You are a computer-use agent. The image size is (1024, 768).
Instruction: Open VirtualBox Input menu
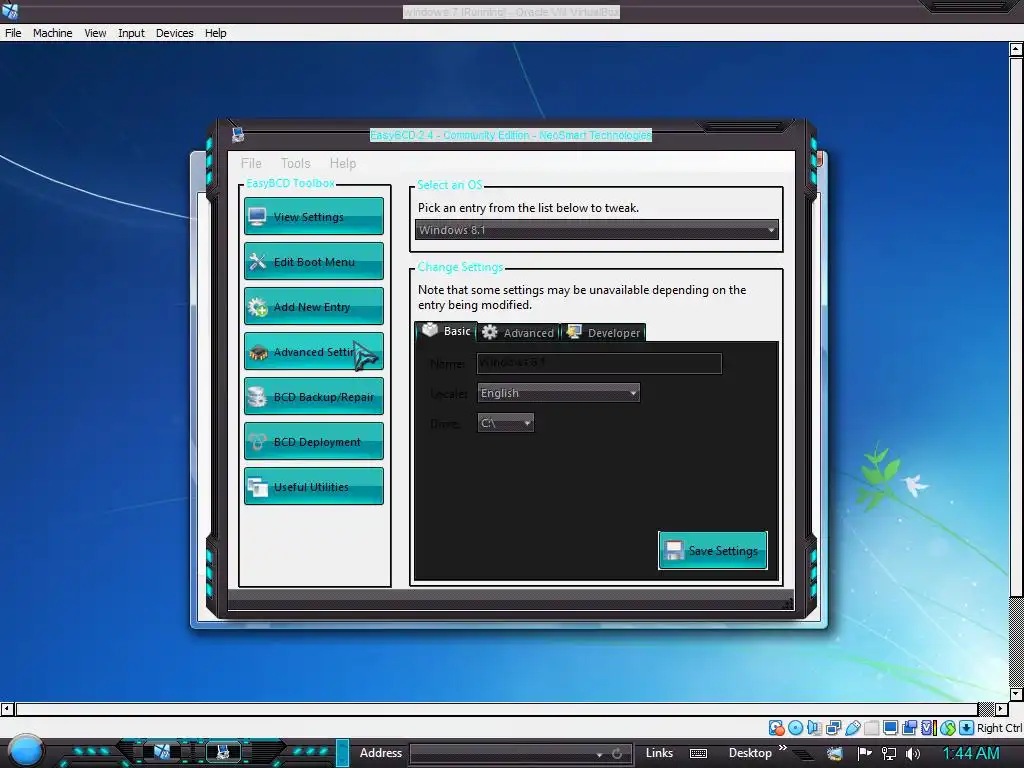[131, 33]
